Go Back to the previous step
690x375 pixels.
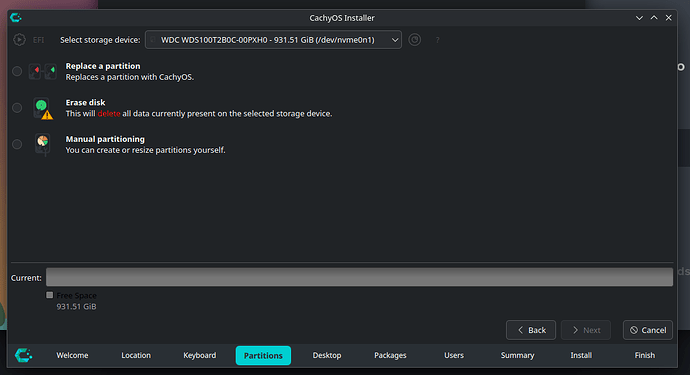531,330
